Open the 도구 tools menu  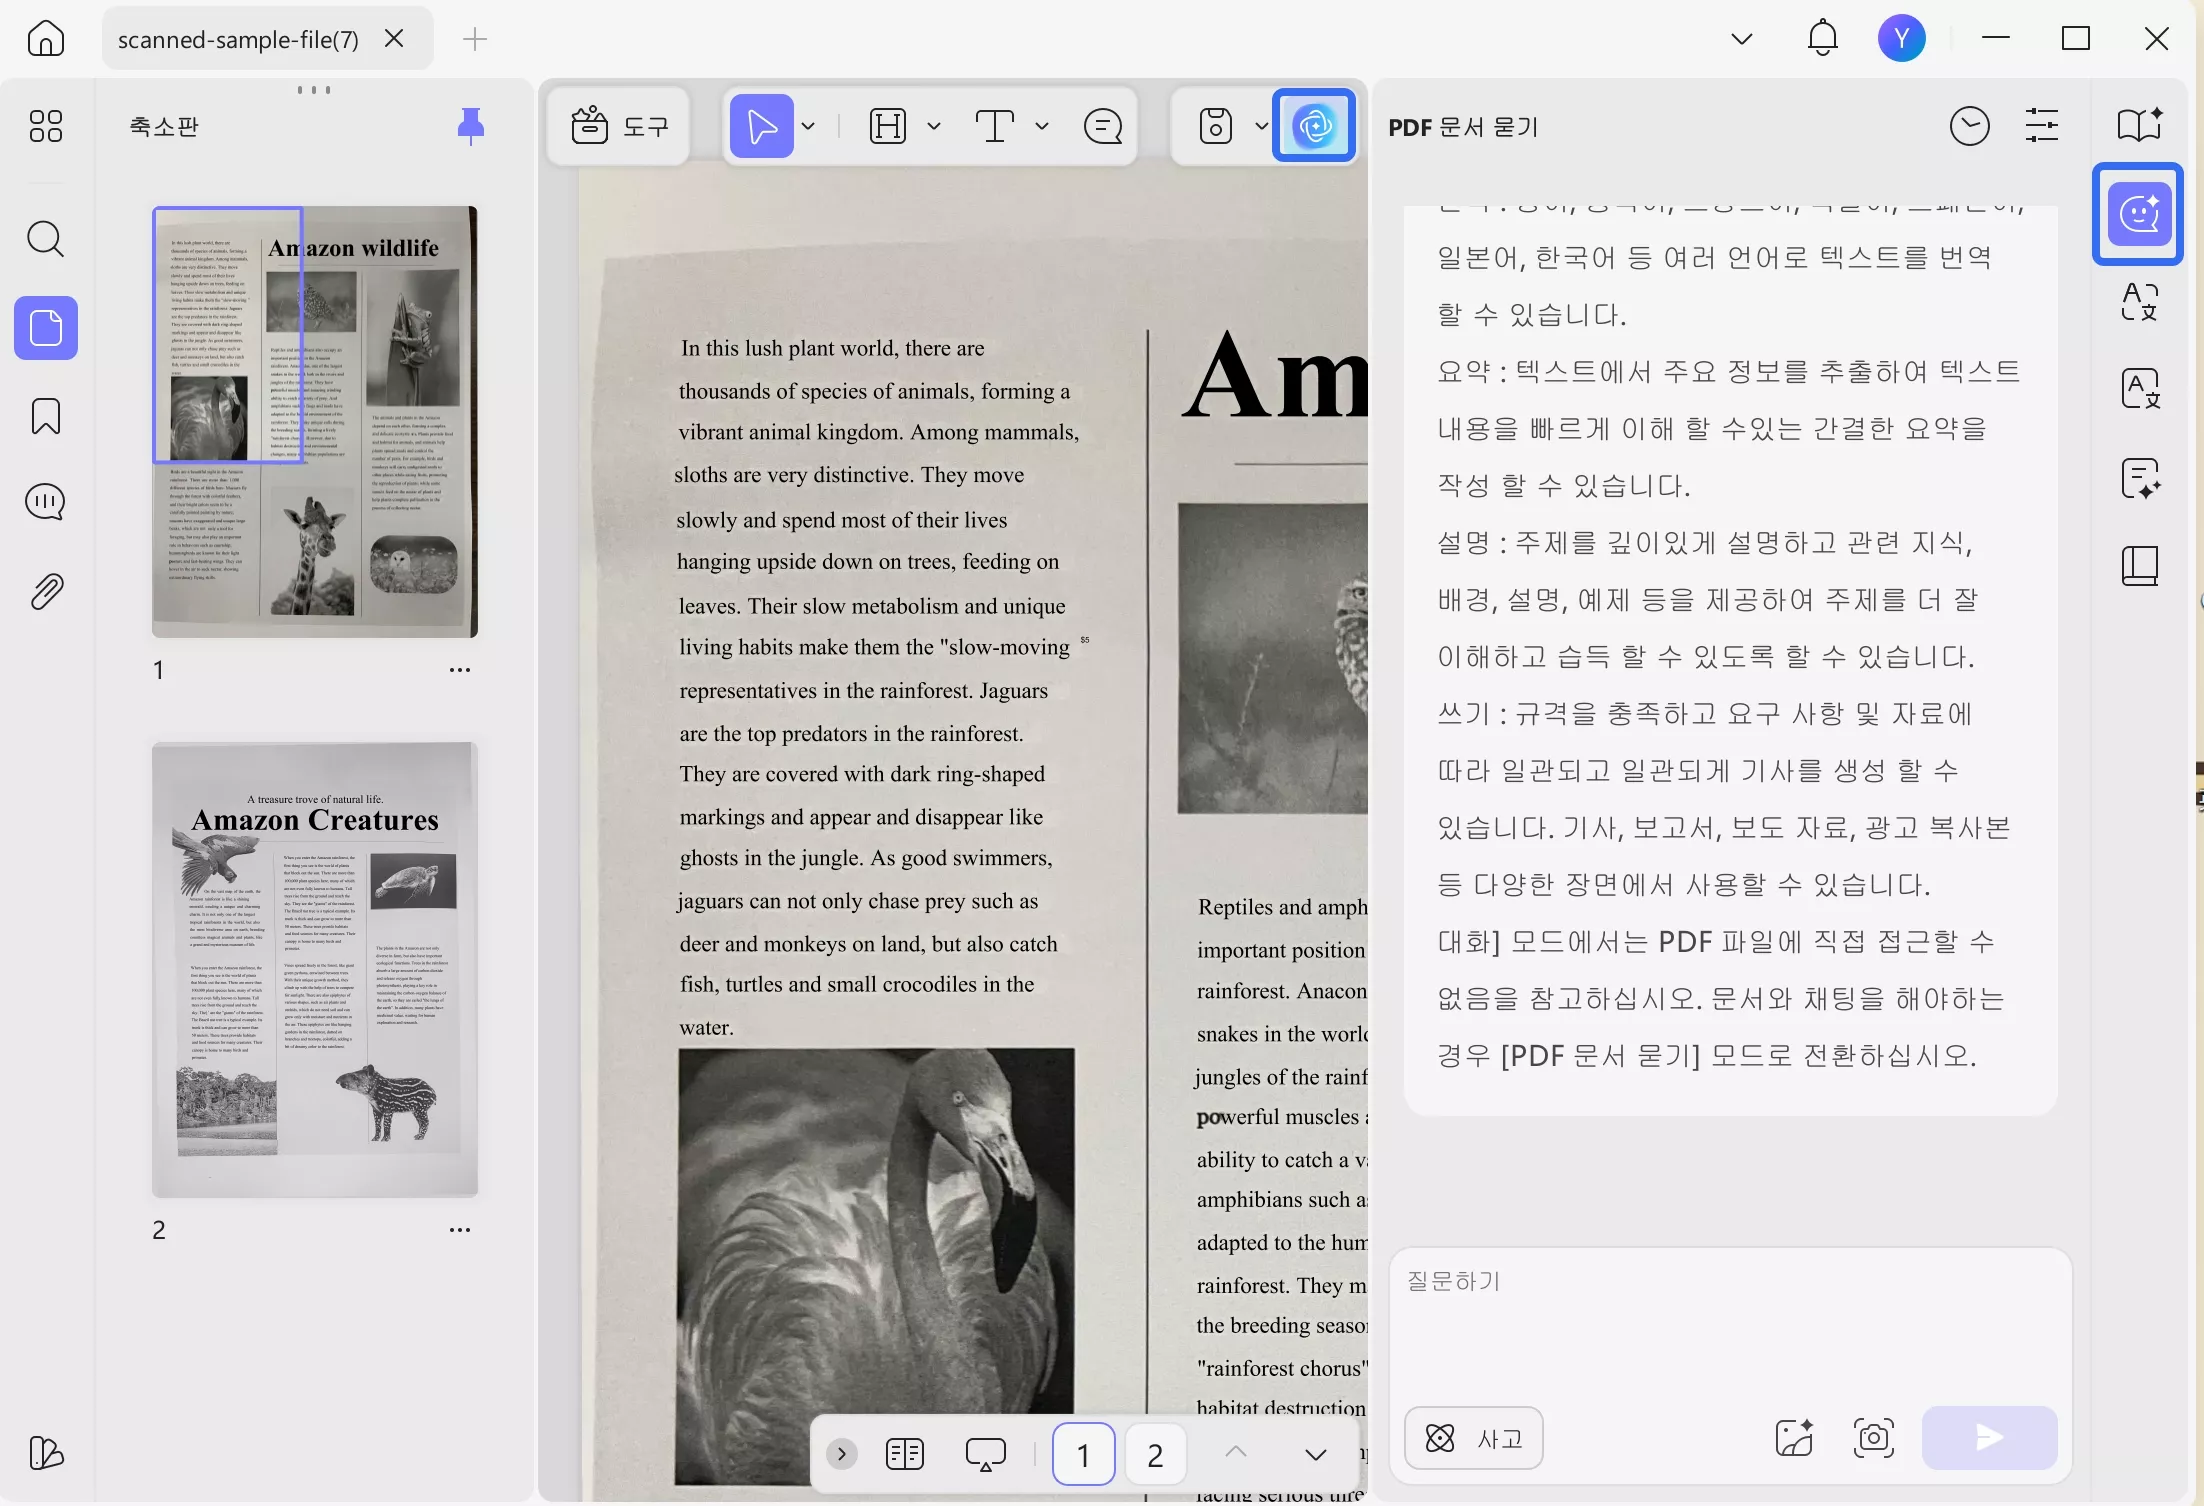tap(619, 126)
